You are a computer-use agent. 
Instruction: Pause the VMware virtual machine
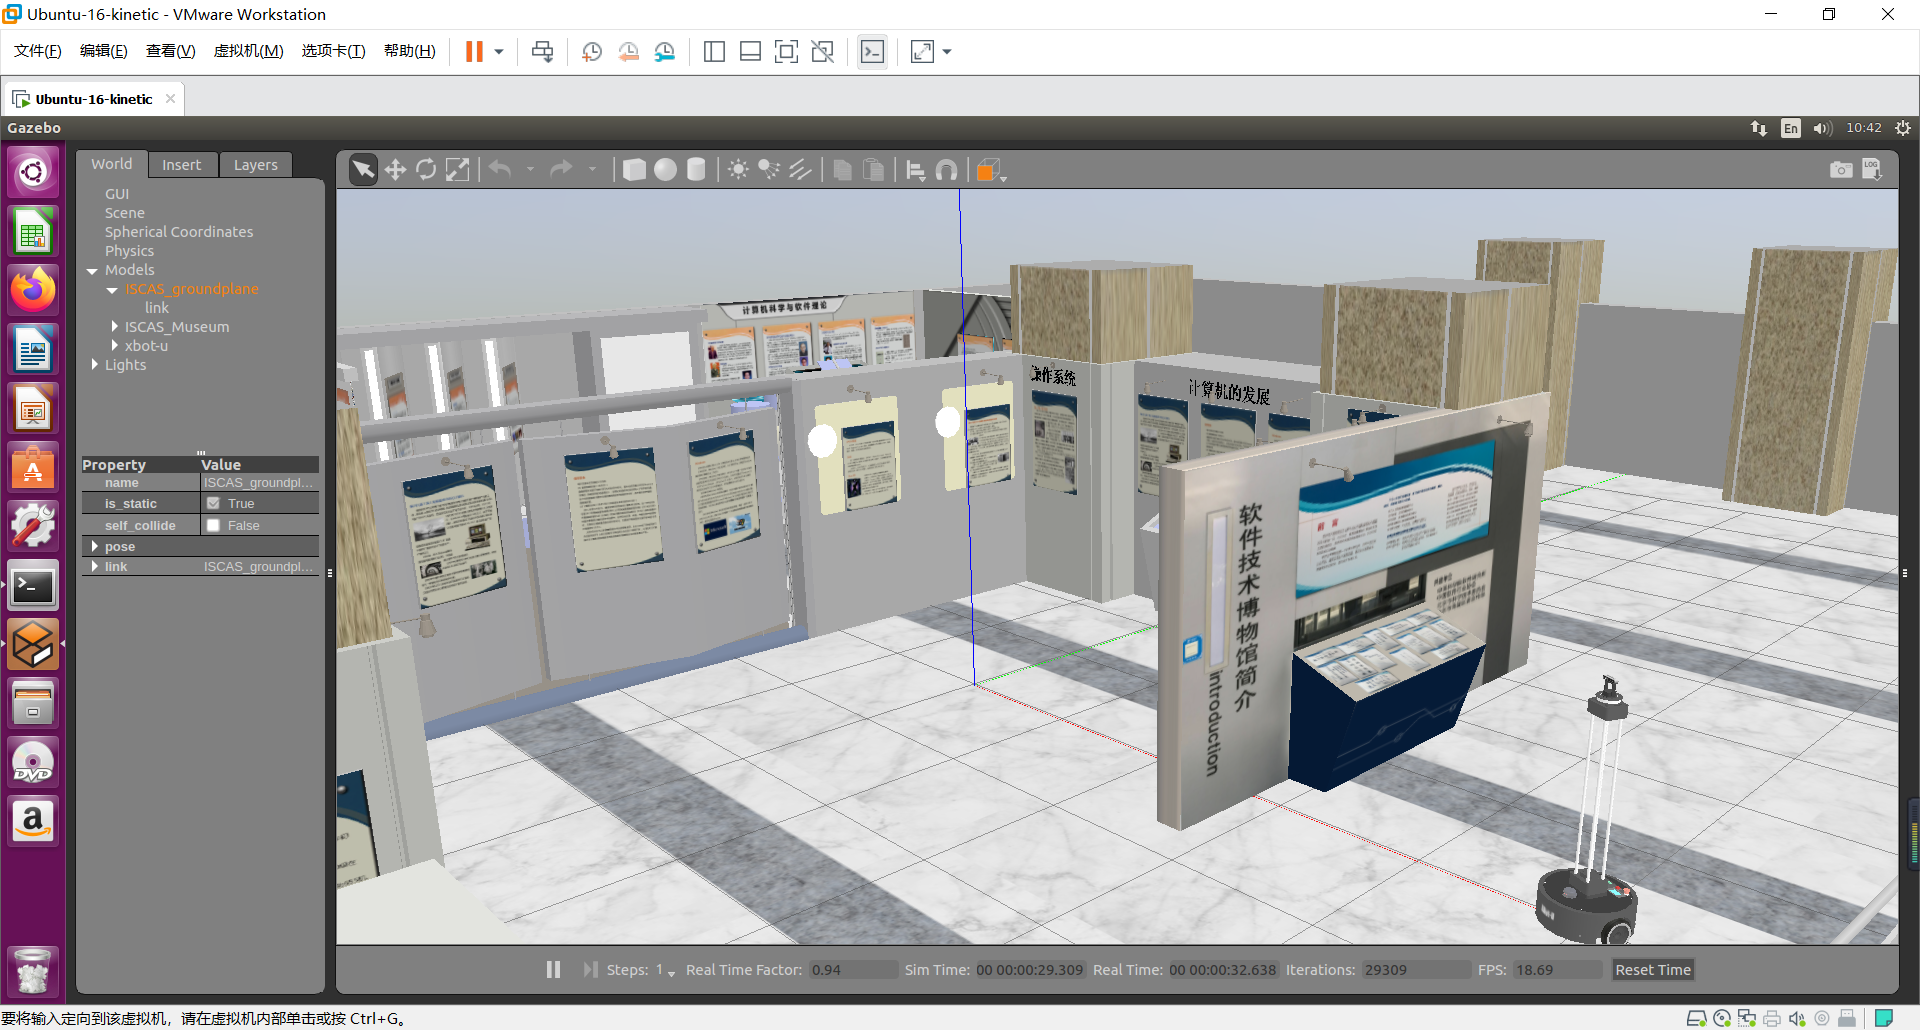click(474, 52)
